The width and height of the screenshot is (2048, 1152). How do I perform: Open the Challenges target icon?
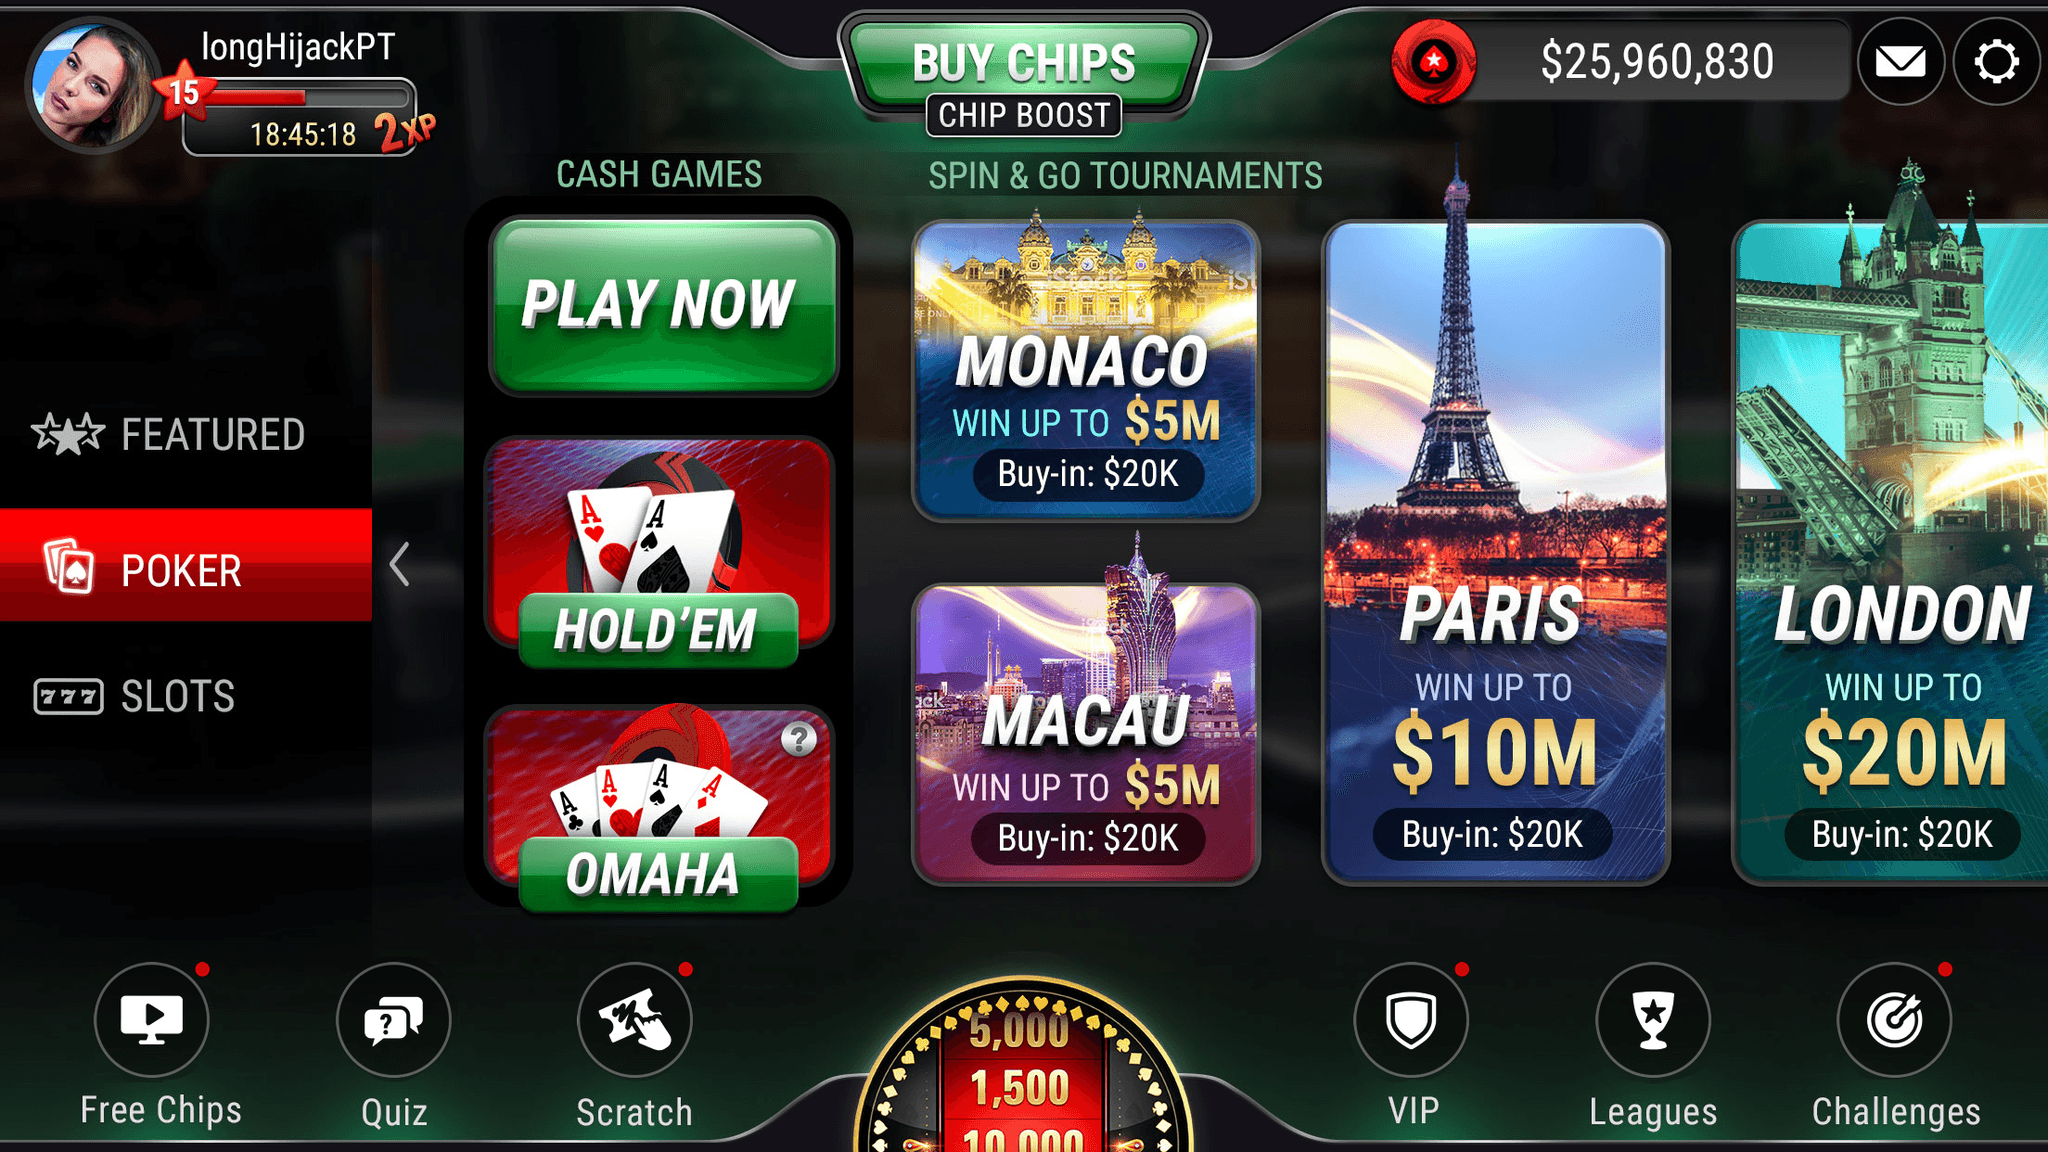(1894, 1019)
